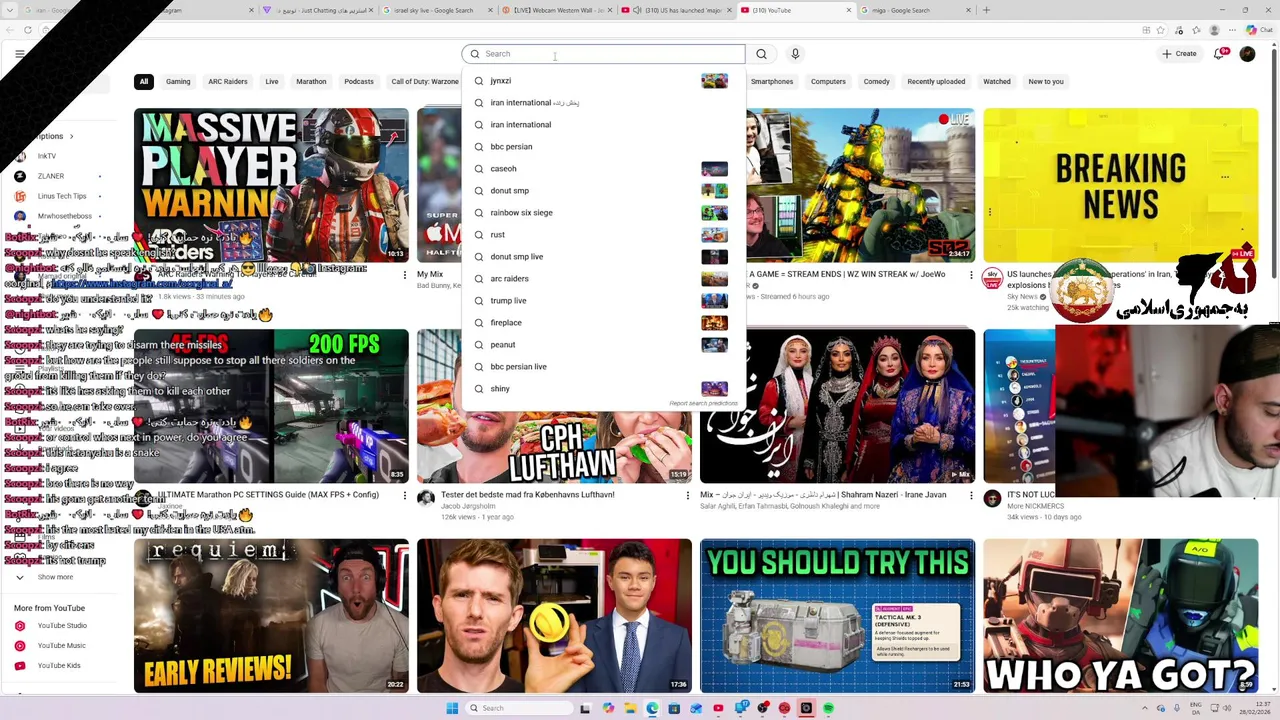The image size is (1280, 720).
Task: Select the 'Watched' filter chip
Action: click(x=997, y=82)
